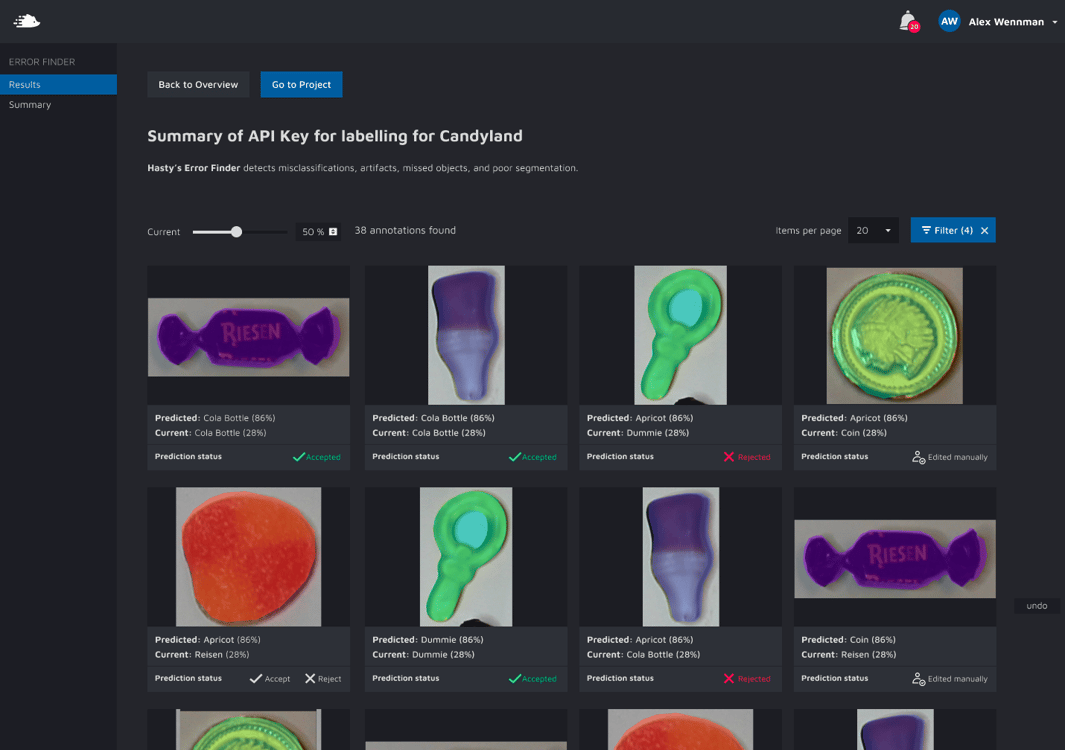Click the Back to Overview button
This screenshot has height=750, width=1065.
[198, 85]
